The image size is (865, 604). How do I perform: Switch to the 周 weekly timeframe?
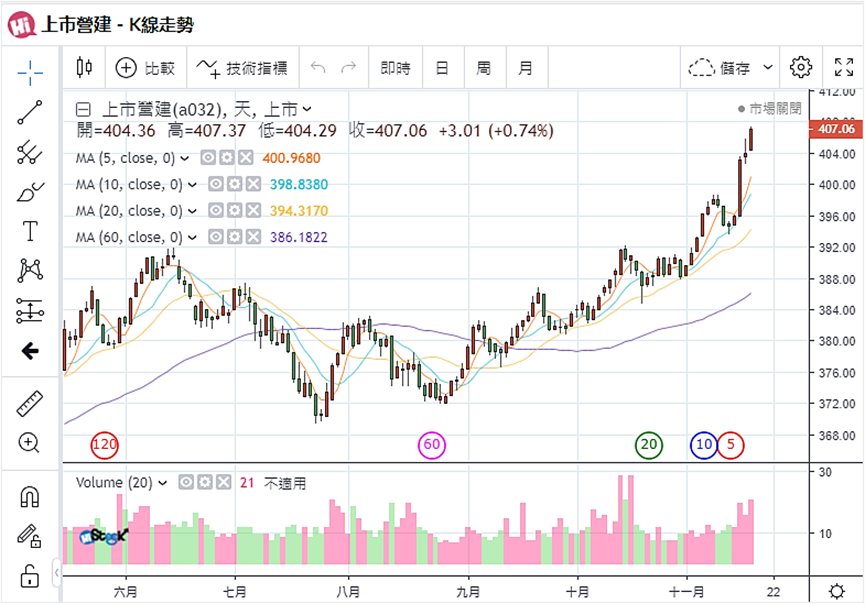[x=484, y=68]
